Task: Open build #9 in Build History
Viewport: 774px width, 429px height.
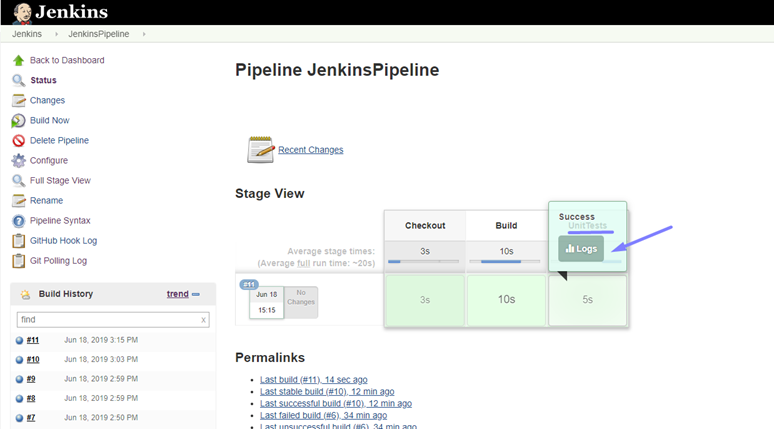Action: click(x=31, y=379)
